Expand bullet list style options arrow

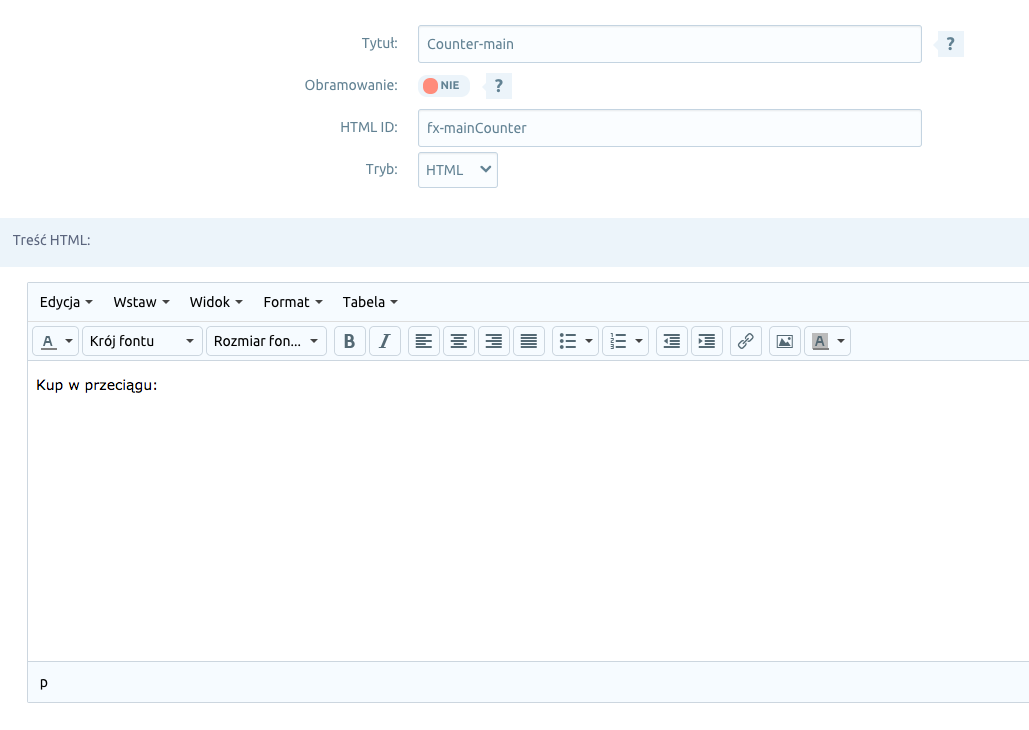(x=589, y=341)
